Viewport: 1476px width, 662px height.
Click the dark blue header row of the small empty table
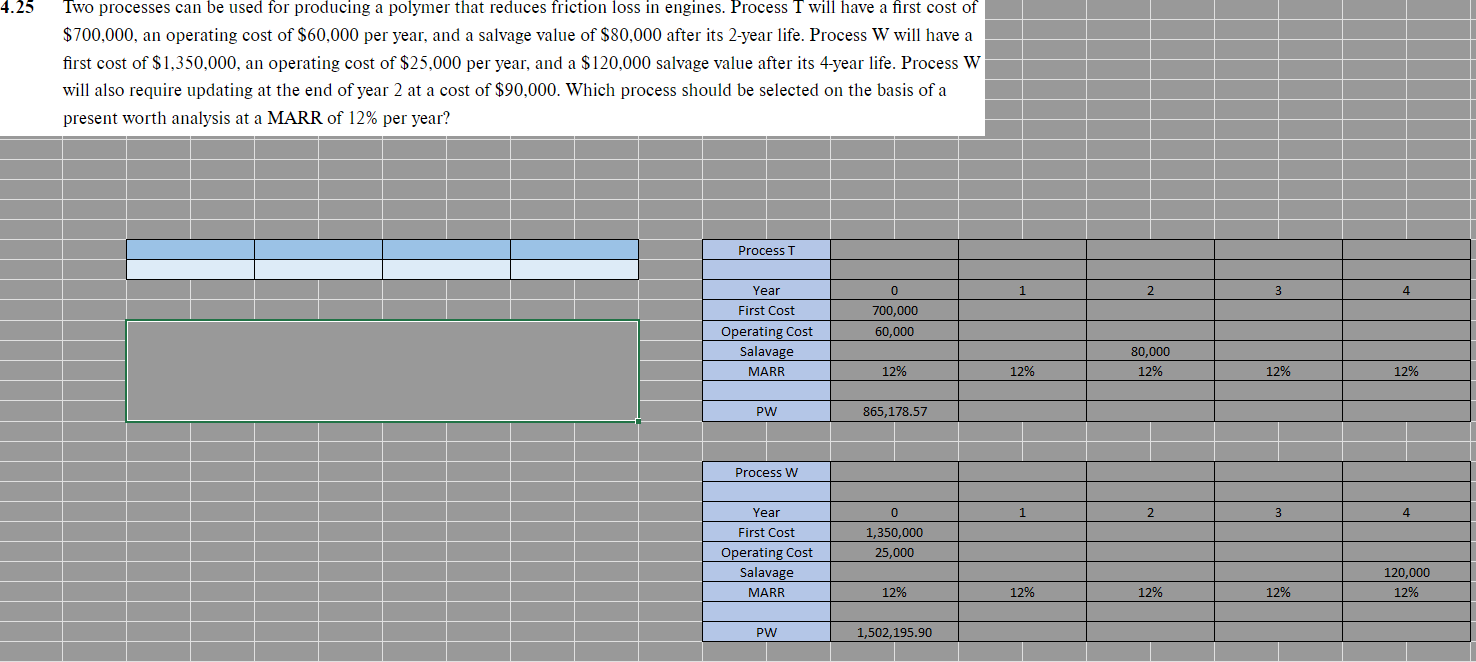pyautogui.click(x=382, y=247)
